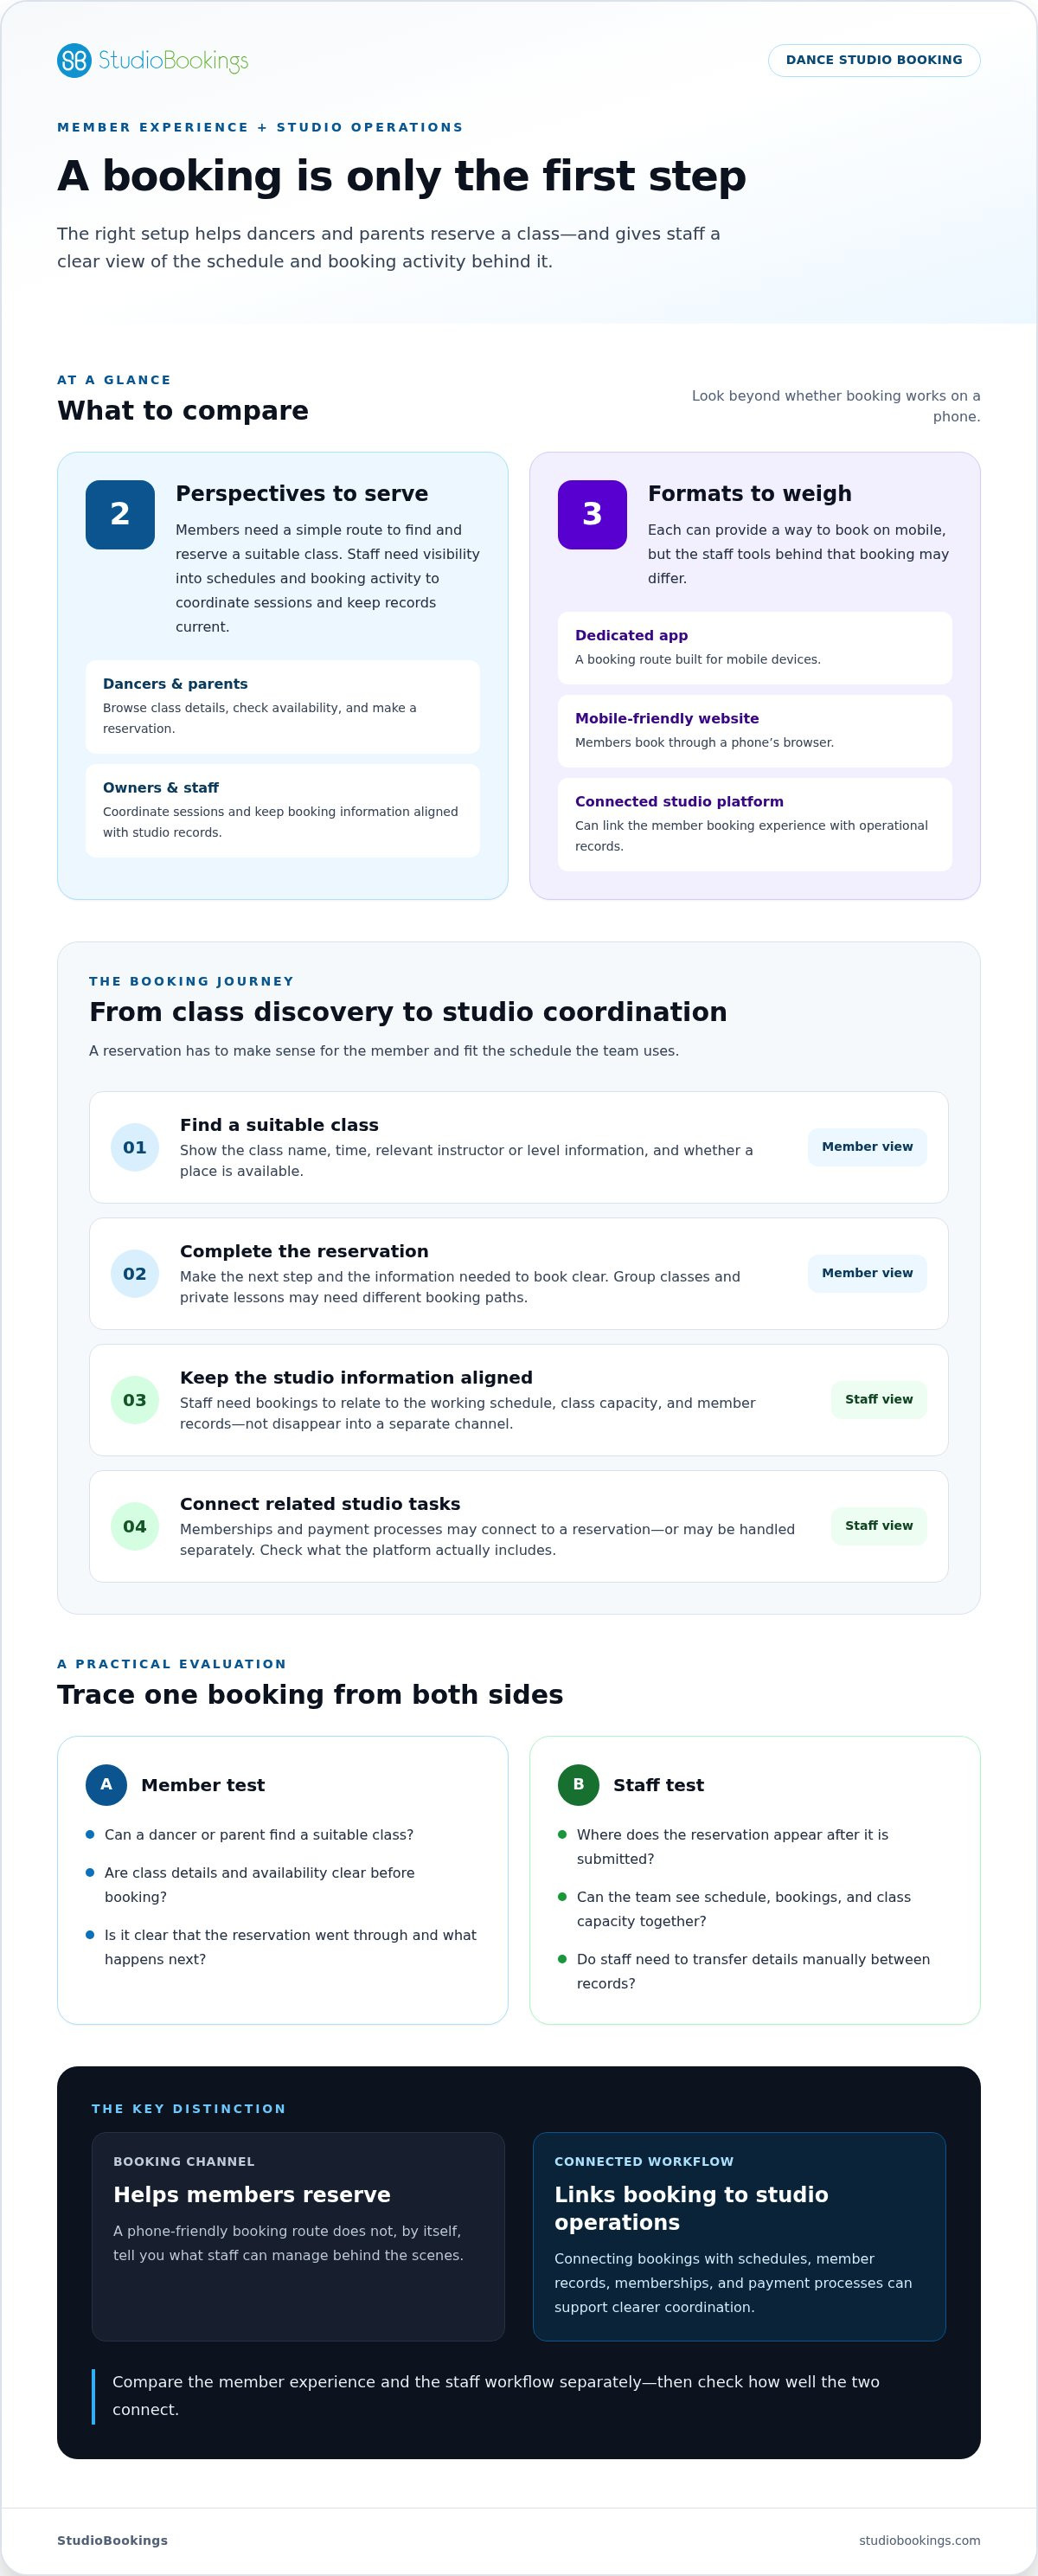Click 'A booking is only the first step' title
The width and height of the screenshot is (1038, 2576).
(402, 176)
